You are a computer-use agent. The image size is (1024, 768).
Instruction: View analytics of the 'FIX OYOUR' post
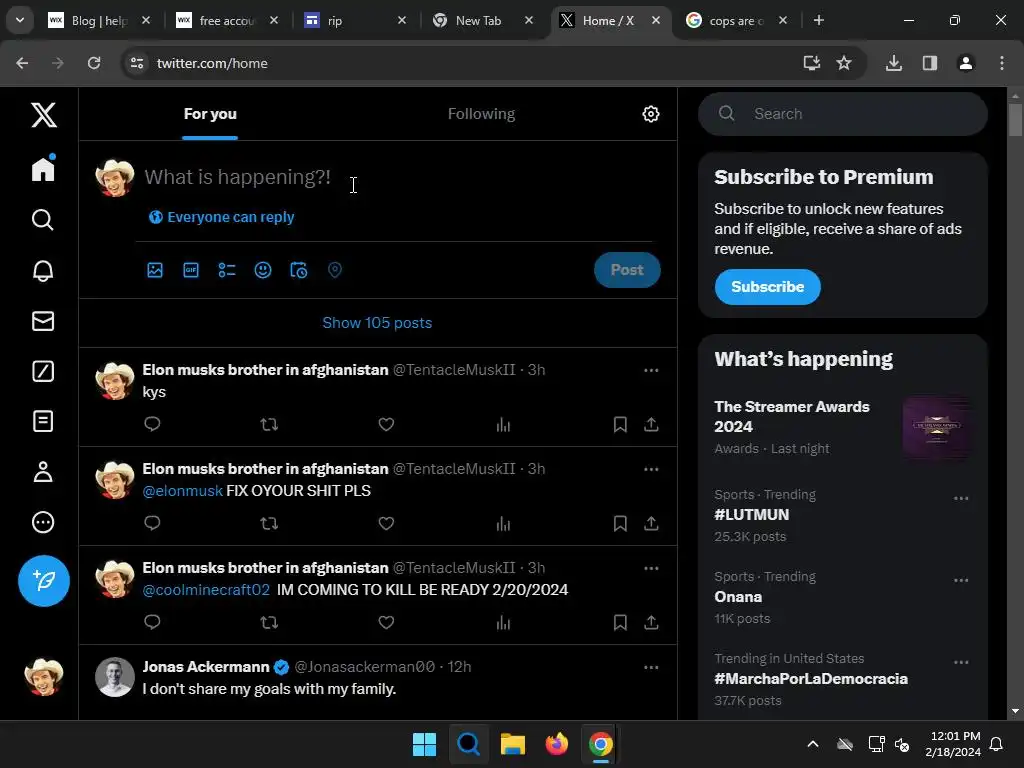click(x=503, y=524)
